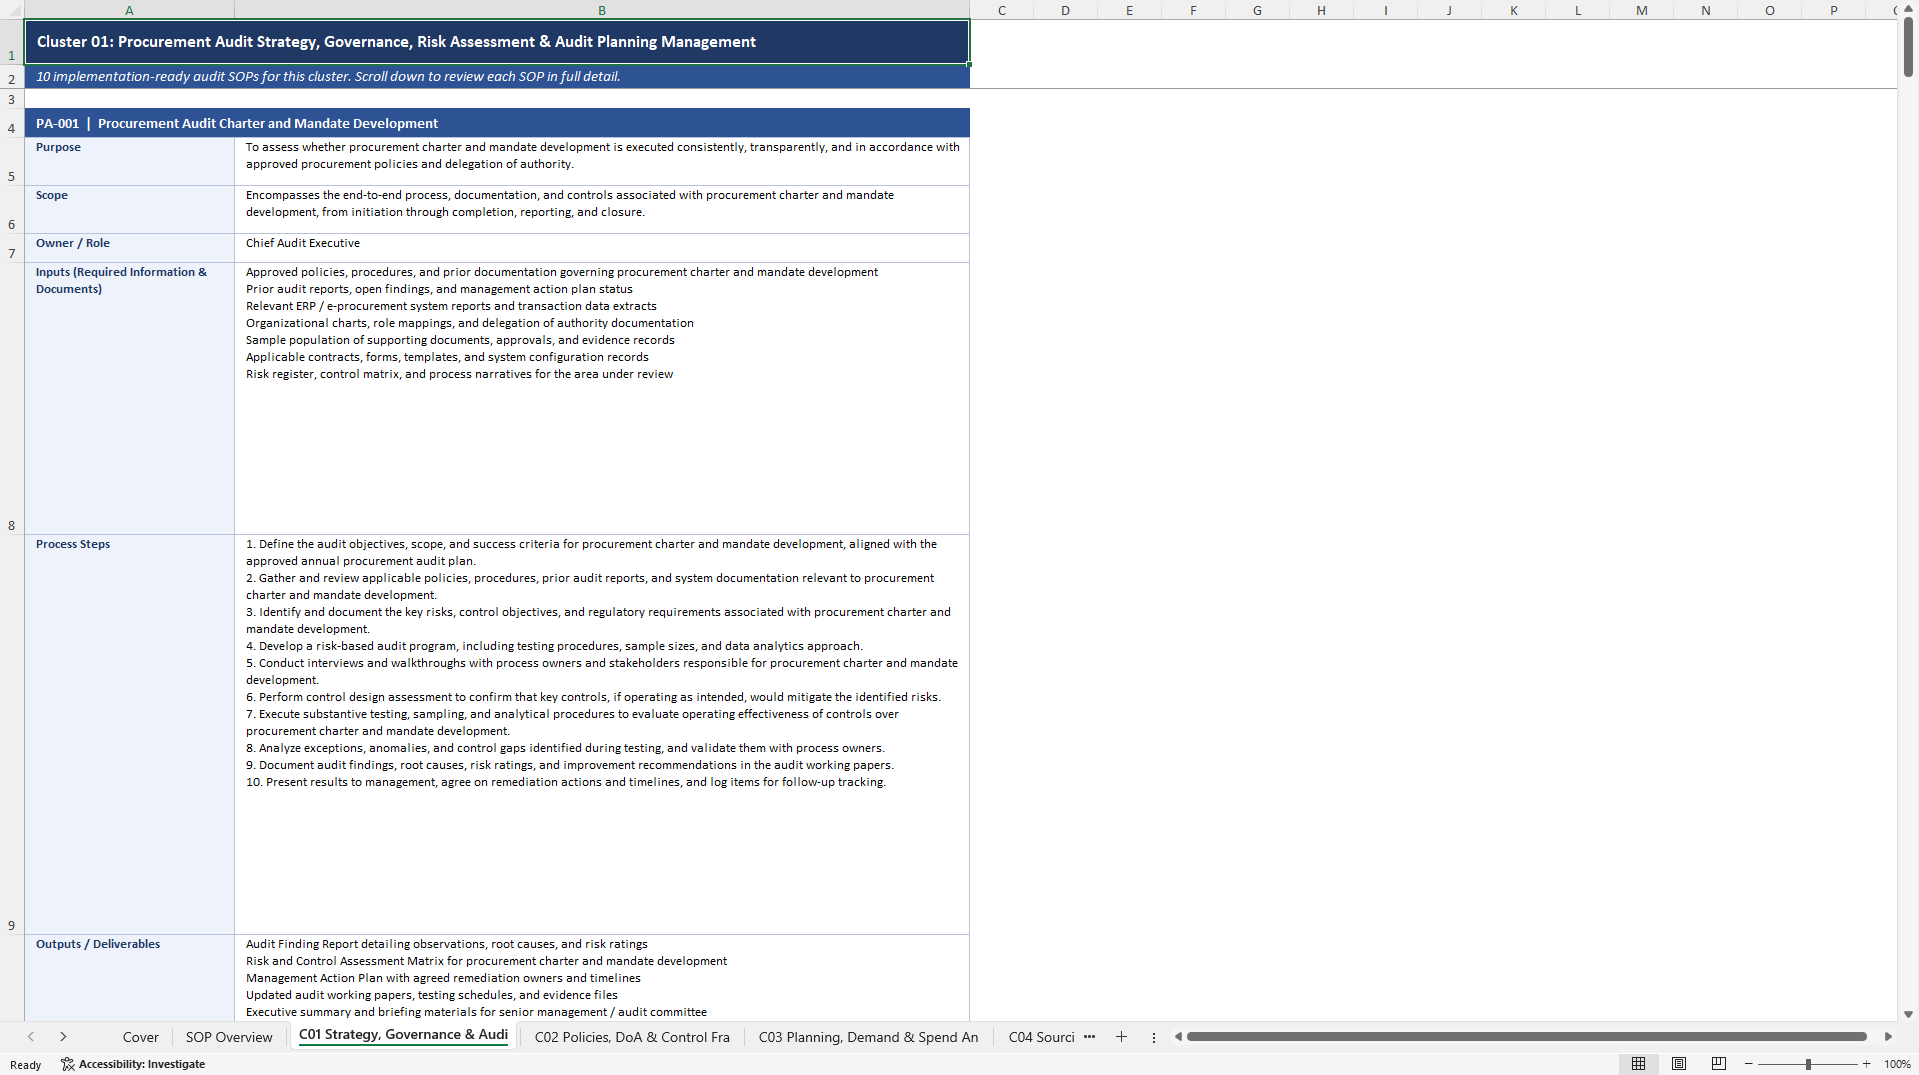This screenshot has width=1919, height=1075.
Task: Select the process steps cell starting '1. Define'
Action: pos(602,734)
